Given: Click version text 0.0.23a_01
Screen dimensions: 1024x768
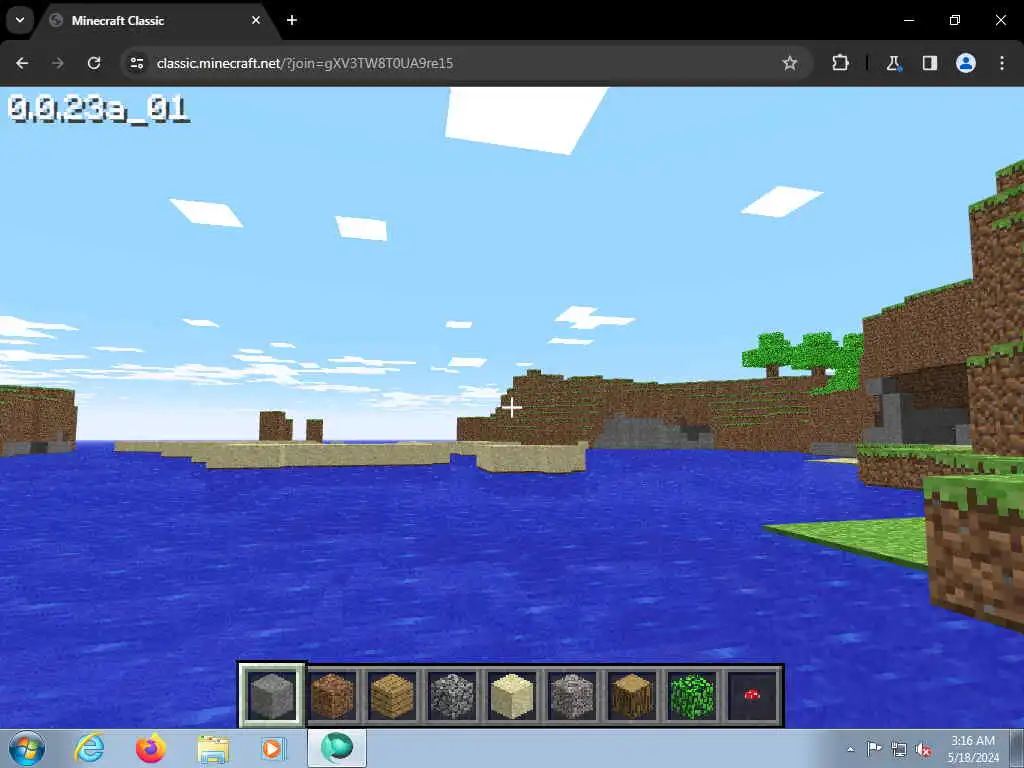Looking at the screenshot, I should click(x=99, y=109).
